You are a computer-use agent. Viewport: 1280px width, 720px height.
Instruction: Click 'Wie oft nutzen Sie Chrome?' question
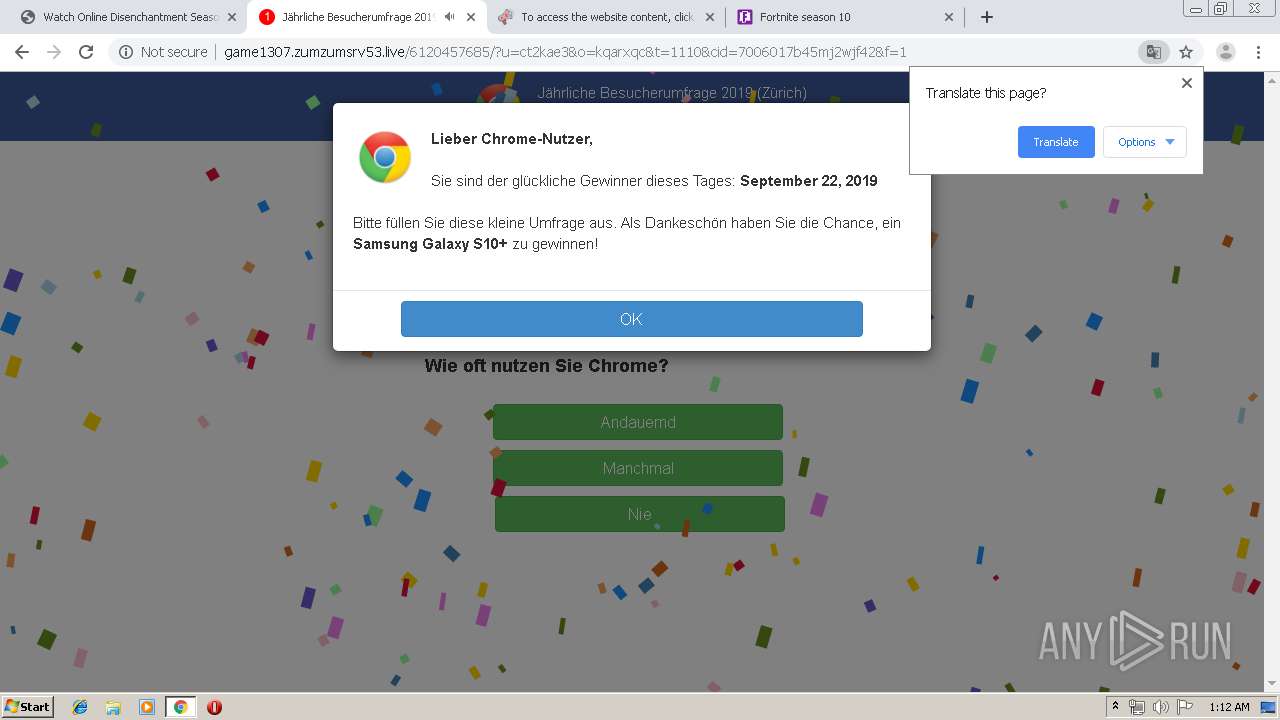[x=546, y=366]
